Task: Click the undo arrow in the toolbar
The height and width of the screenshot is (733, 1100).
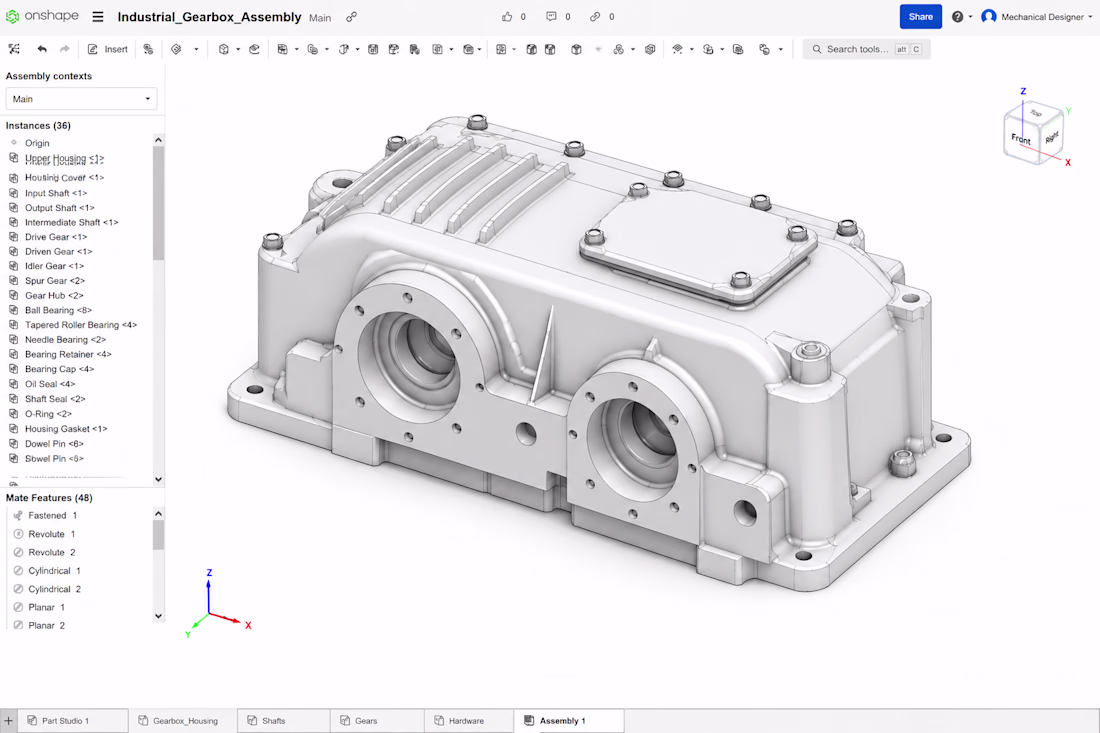Action: pyautogui.click(x=42, y=49)
